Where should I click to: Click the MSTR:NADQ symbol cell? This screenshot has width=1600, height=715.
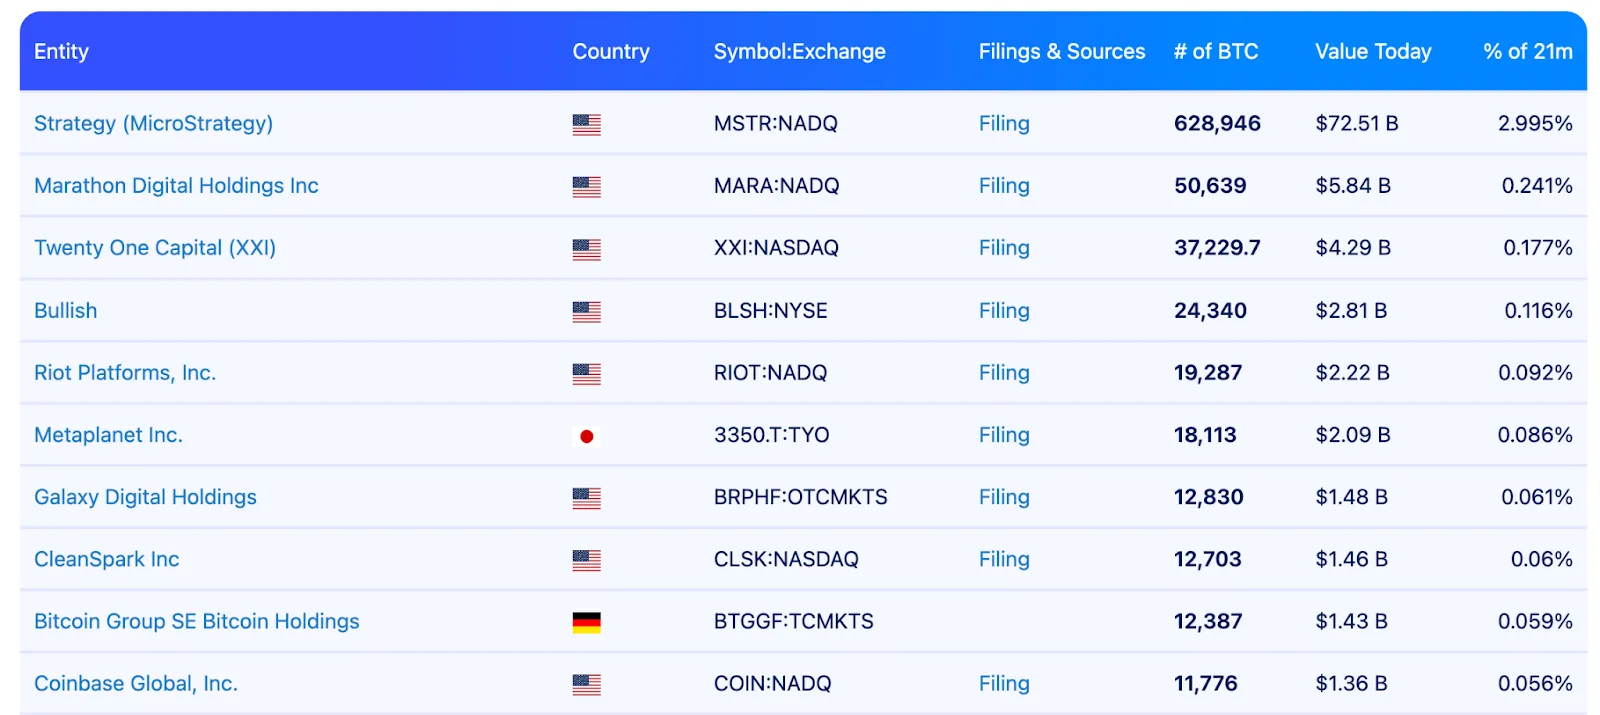(775, 123)
